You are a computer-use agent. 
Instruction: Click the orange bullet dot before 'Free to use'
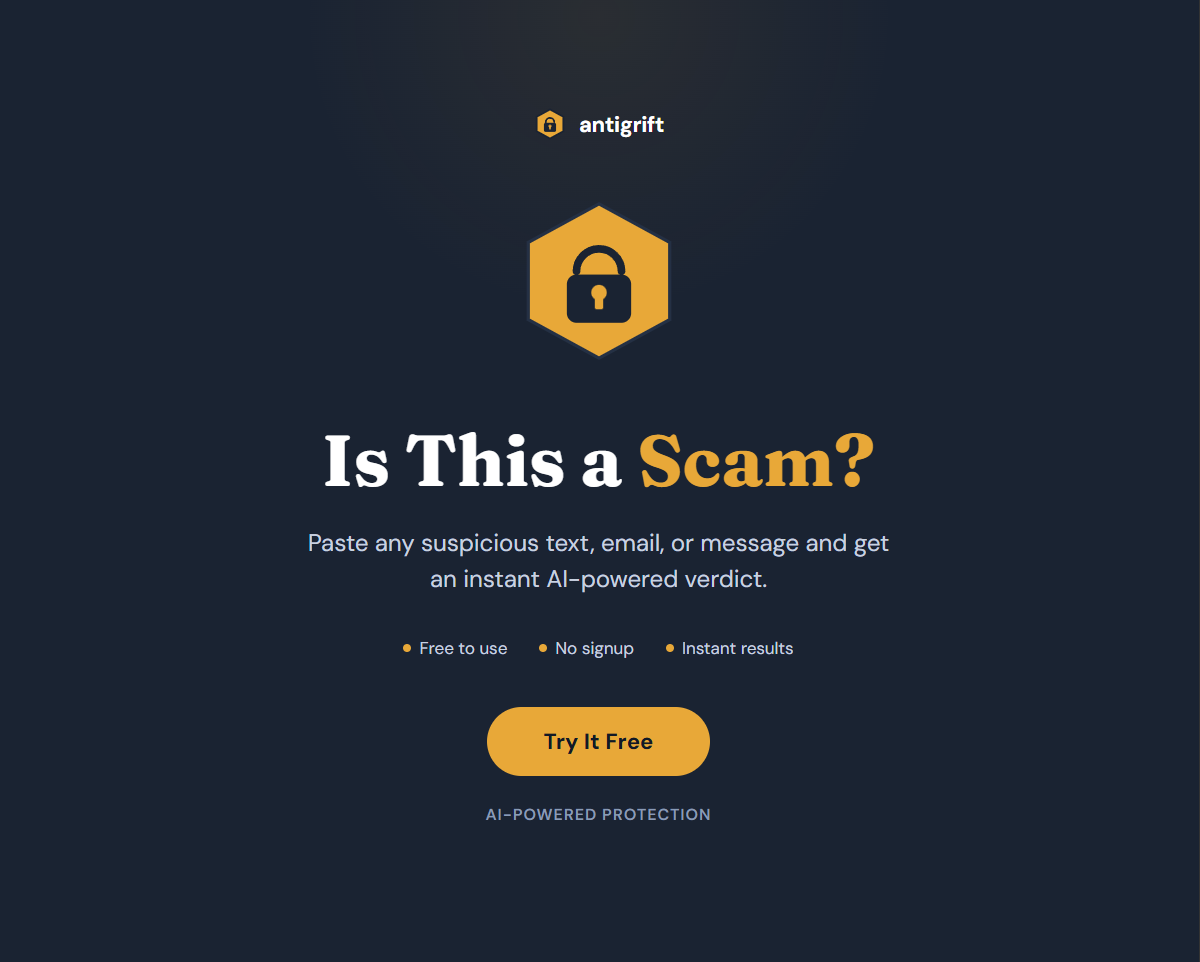pyautogui.click(x=407, y=648)
